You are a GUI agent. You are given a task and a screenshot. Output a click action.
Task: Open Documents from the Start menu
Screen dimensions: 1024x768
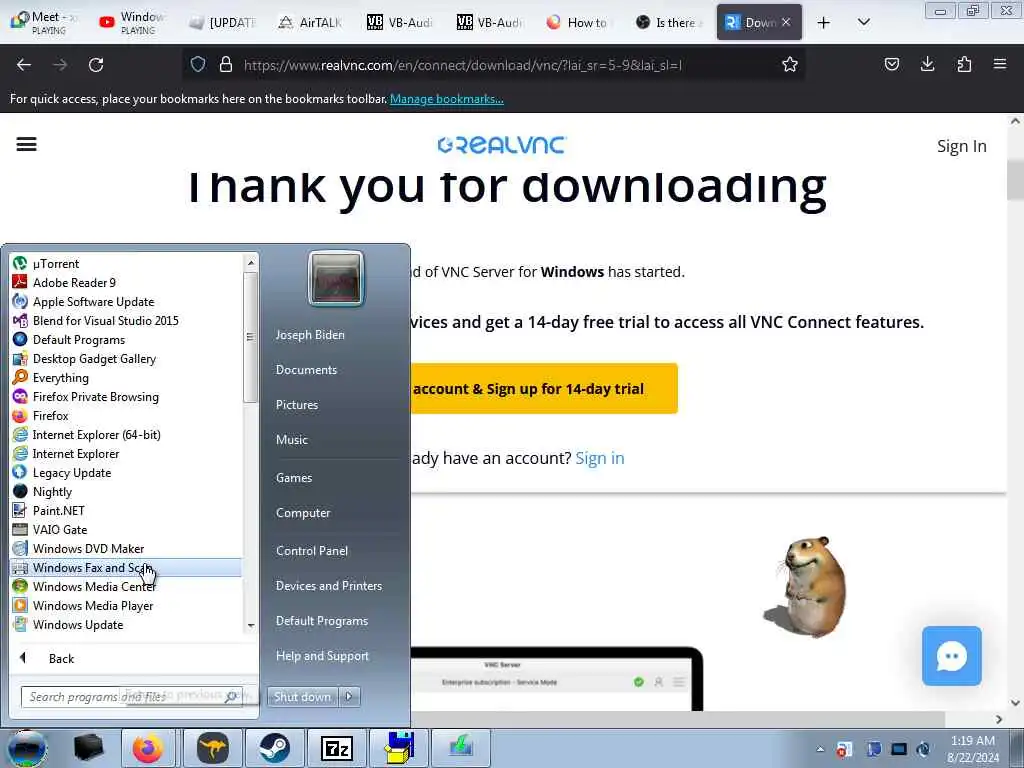coord(306,370)
